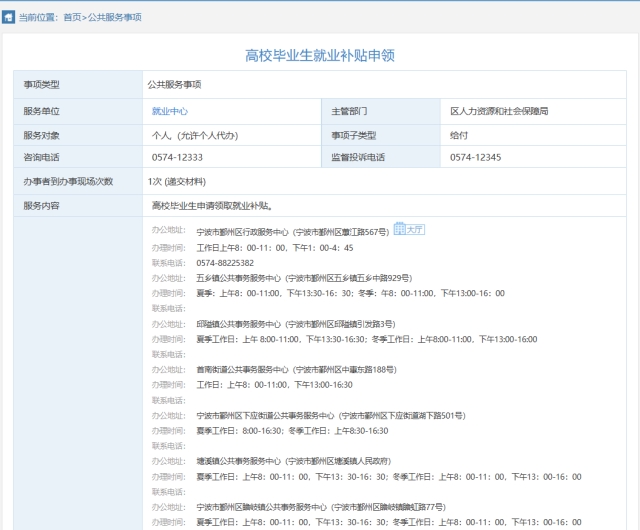Go to 首页 via the breadcrumb

[x=72, y=17]
